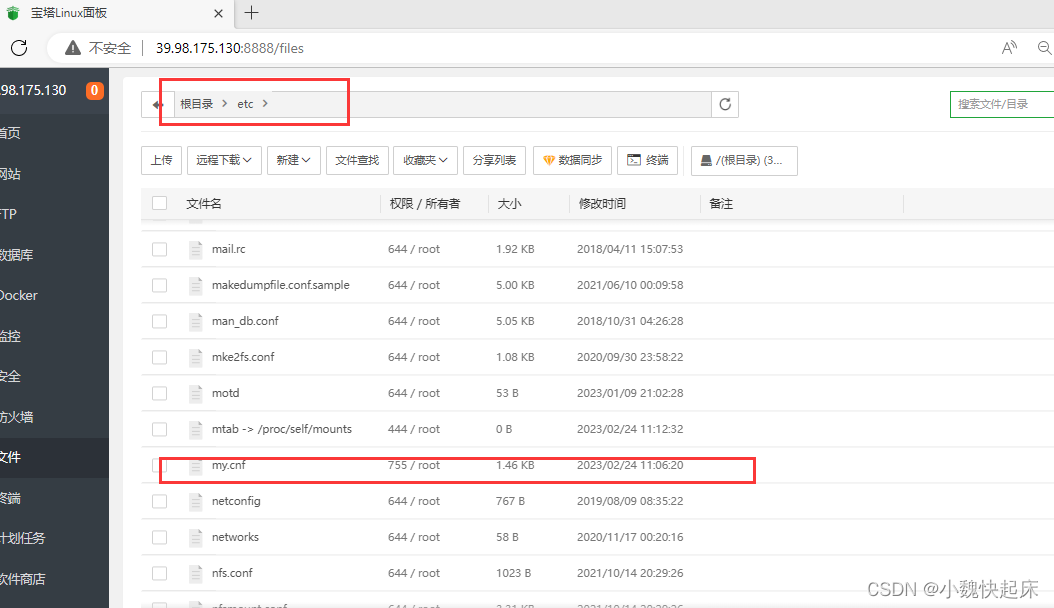Open the 收藏夹 dropdown
Image resolution: width=1054 pixels, height=608 pixels.
425,161
